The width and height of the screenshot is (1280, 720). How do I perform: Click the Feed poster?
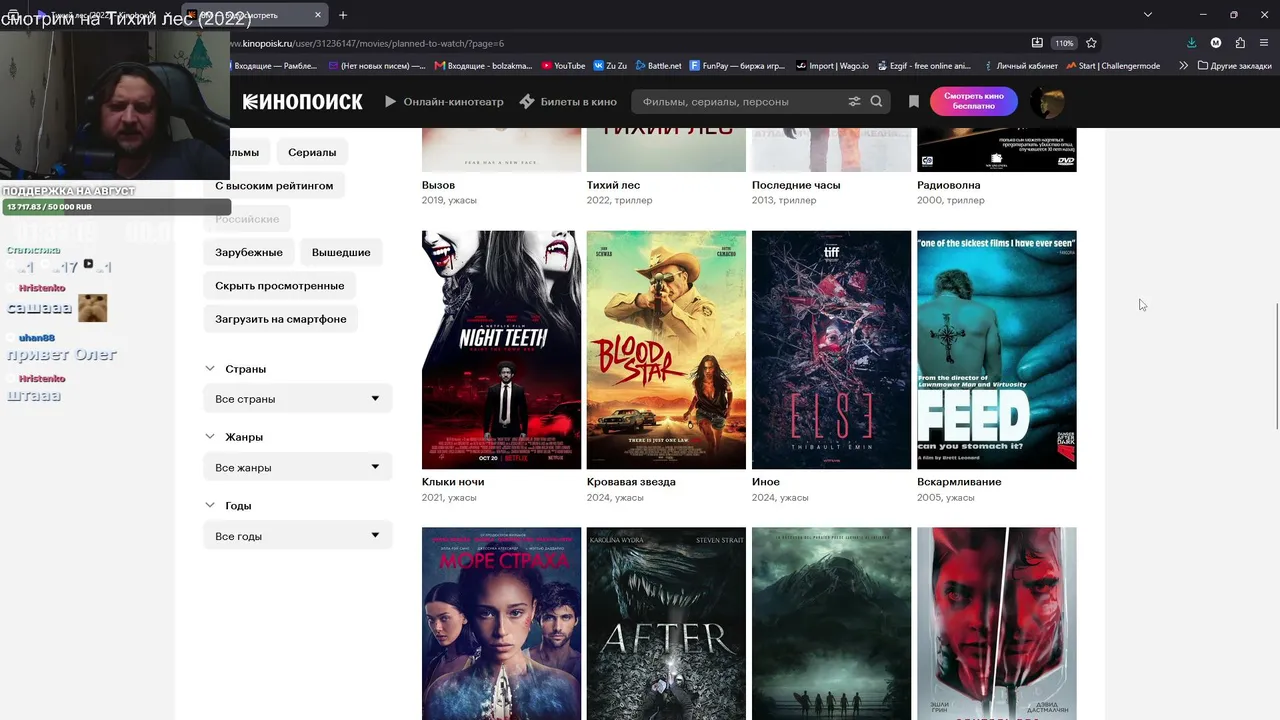(x=997, y=350)
